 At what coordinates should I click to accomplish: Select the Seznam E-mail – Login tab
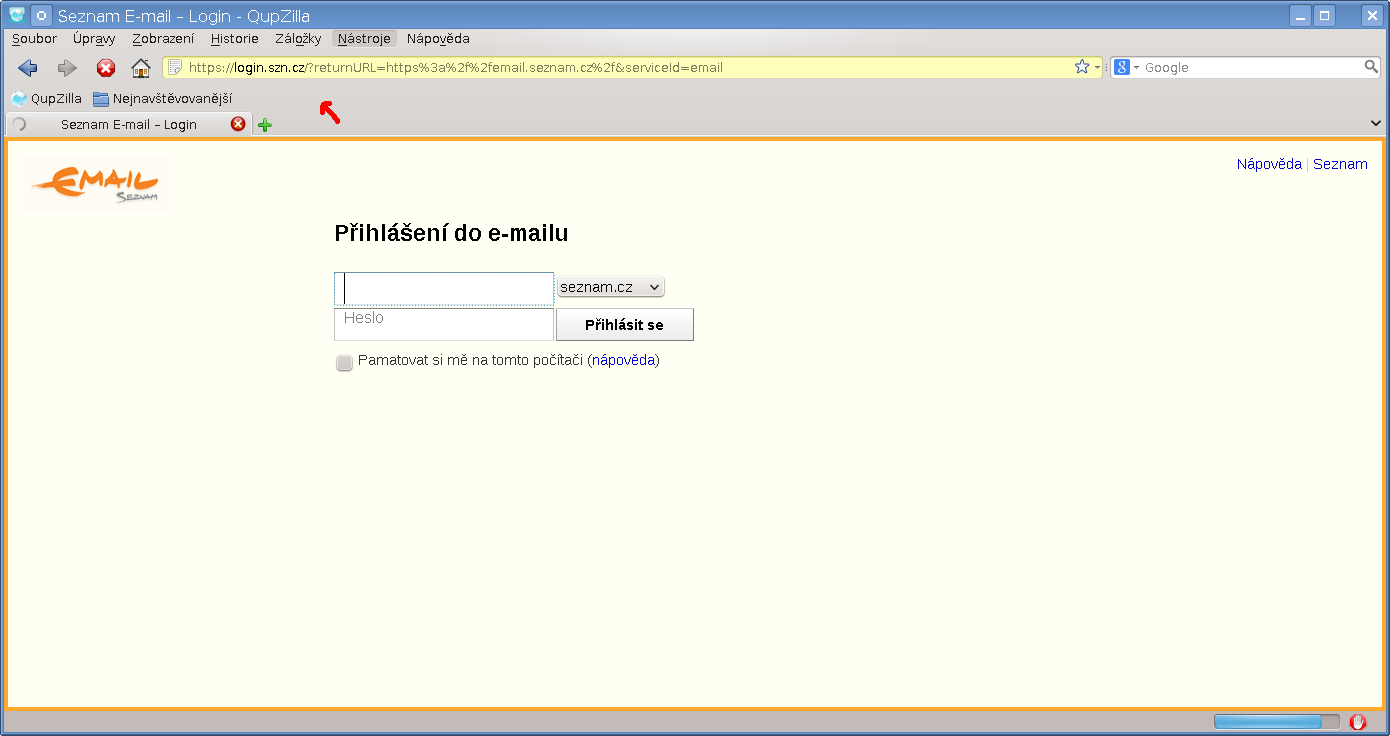click(129, 124)
